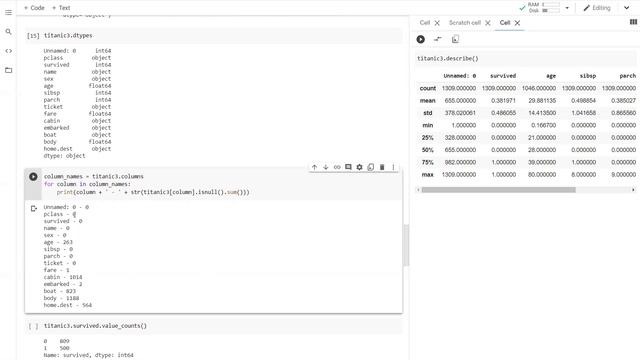This screenshot has height=360, width=640.
Task: Select the 'max' row label
Action: tap(427, 174)
